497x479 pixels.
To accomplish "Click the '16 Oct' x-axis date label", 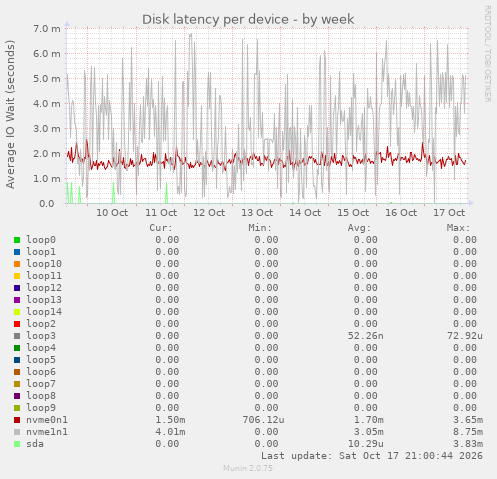I will tap(401, 213).
